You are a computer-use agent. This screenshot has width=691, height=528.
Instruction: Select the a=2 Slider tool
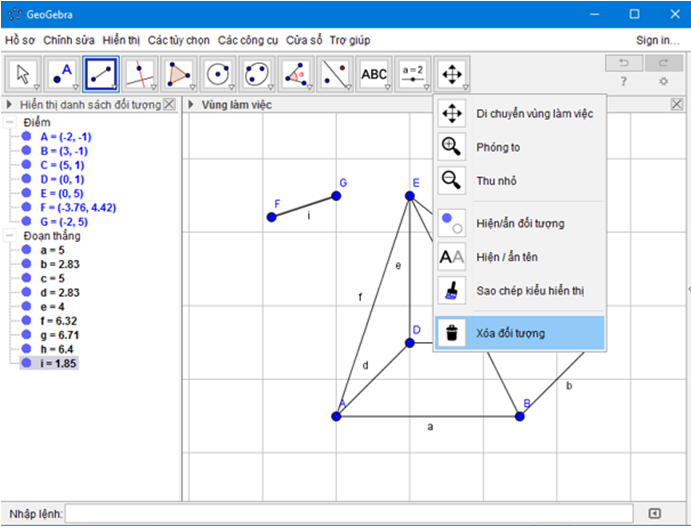pos(412,74)
